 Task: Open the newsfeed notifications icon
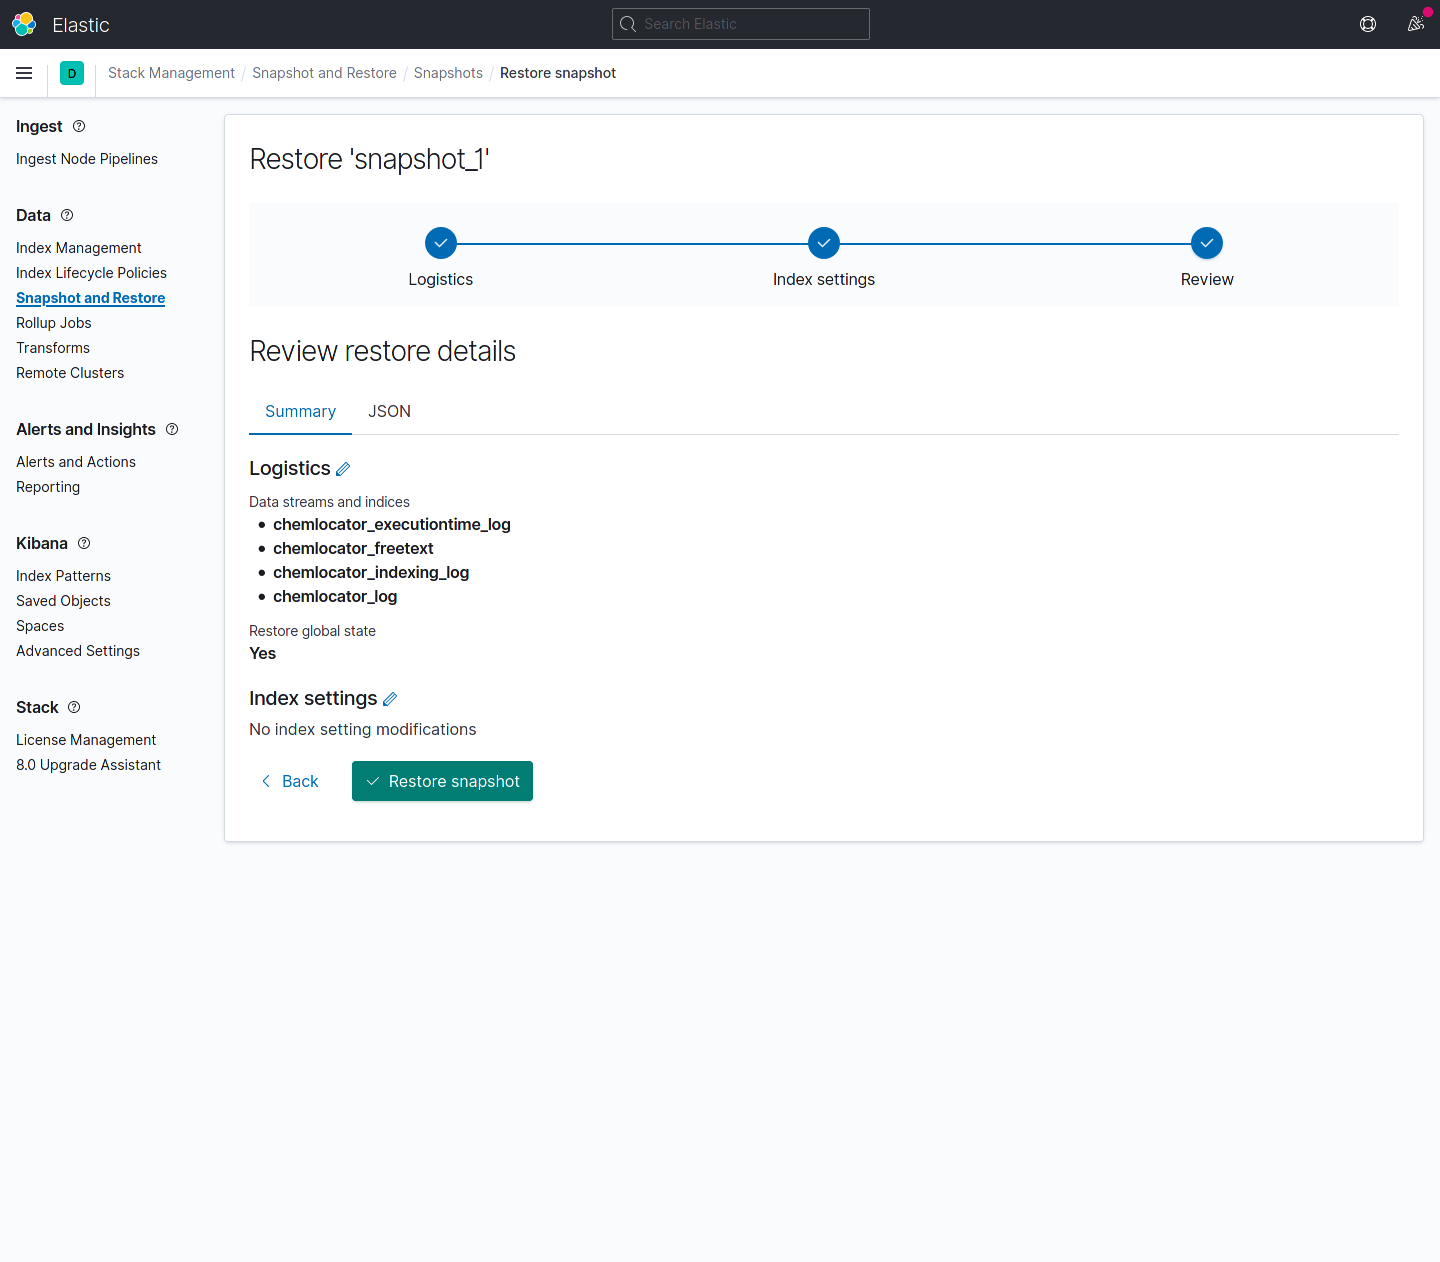click(x=1415, y=24)
